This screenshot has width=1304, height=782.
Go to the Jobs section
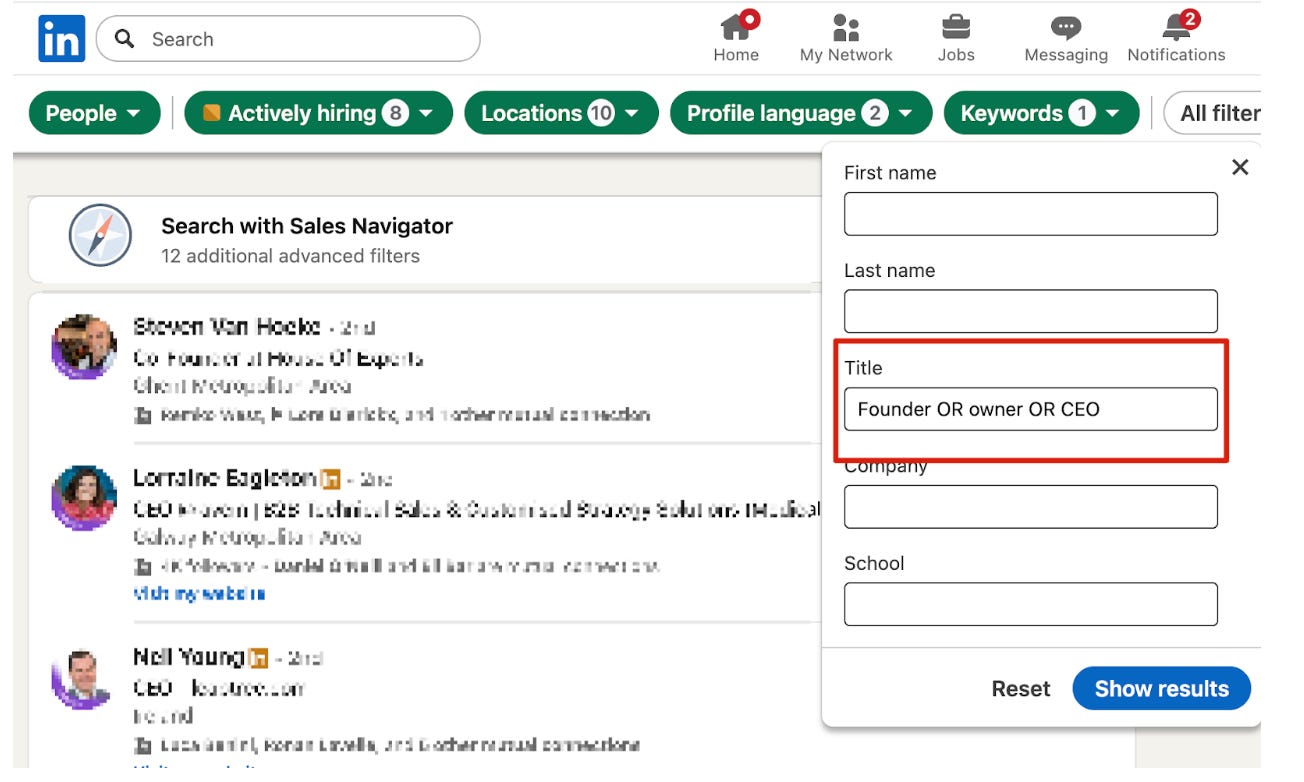click(x=956, y=38)
